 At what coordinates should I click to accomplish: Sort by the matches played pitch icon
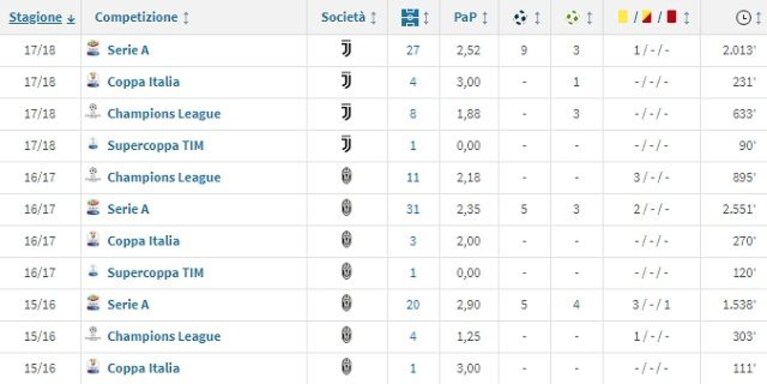click(x=409, y=18)
